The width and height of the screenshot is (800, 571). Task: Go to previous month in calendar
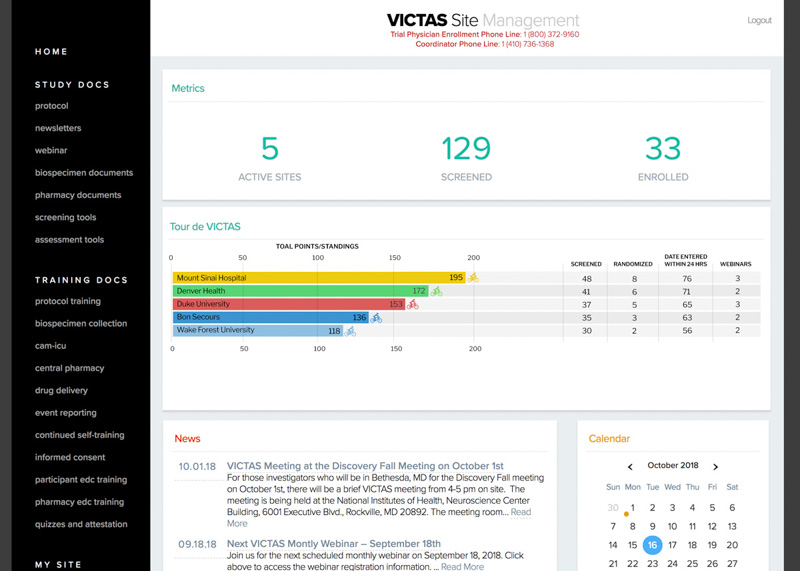(x=630, y=467)
